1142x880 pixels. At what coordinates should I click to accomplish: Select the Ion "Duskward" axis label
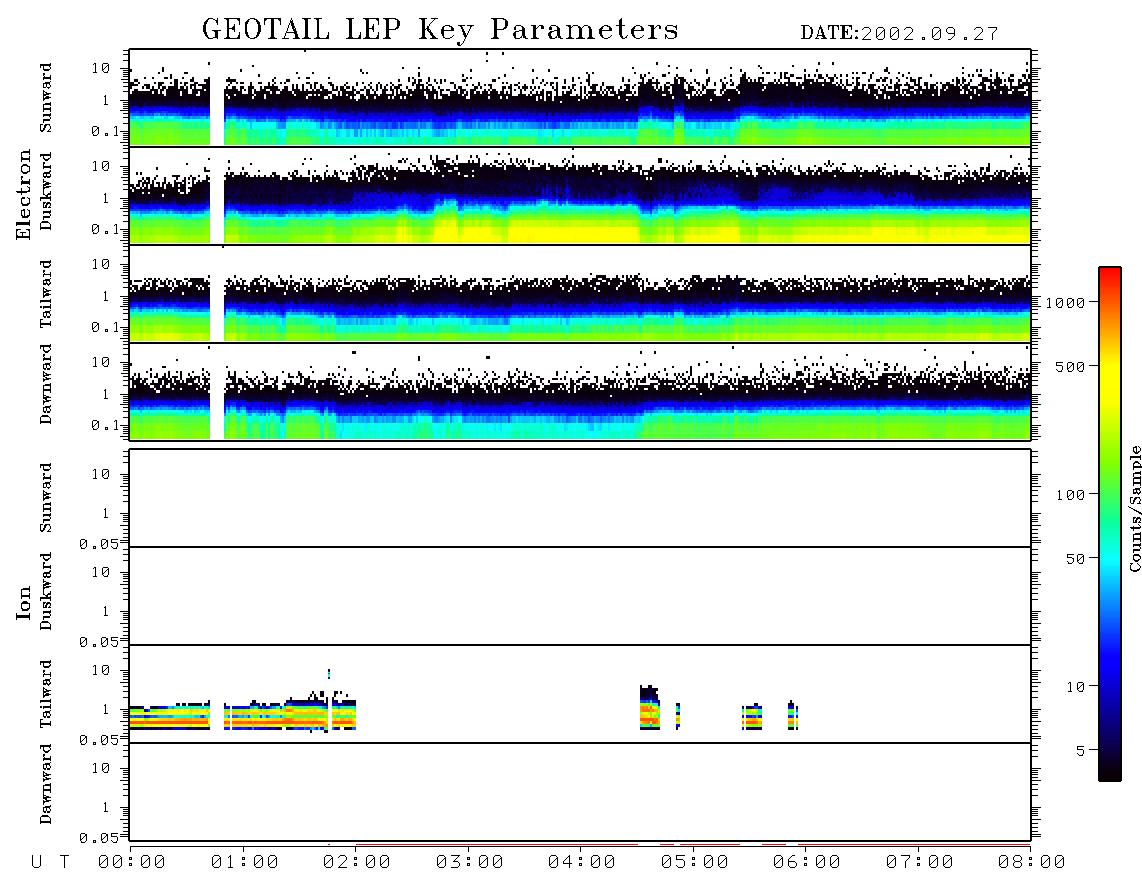point(46,591)
